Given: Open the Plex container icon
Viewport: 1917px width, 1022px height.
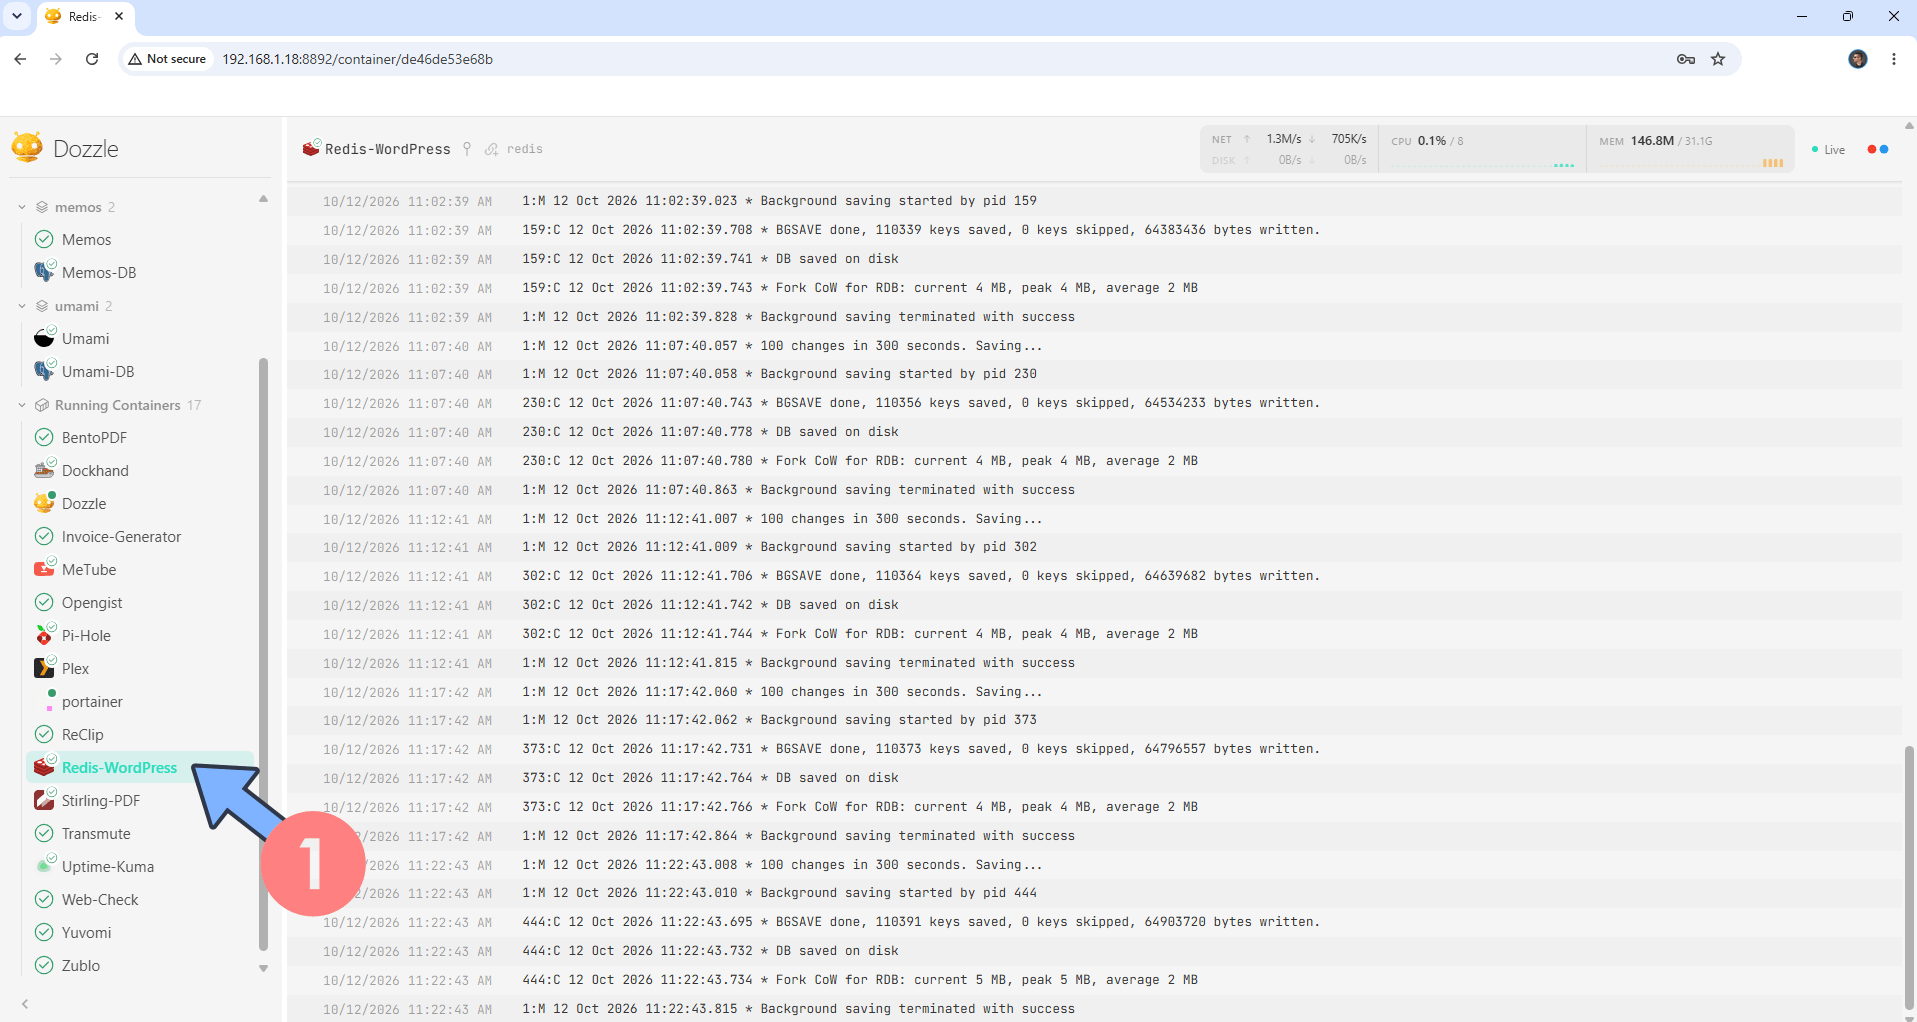Looking at the screenshot, I should click(44, 668).
